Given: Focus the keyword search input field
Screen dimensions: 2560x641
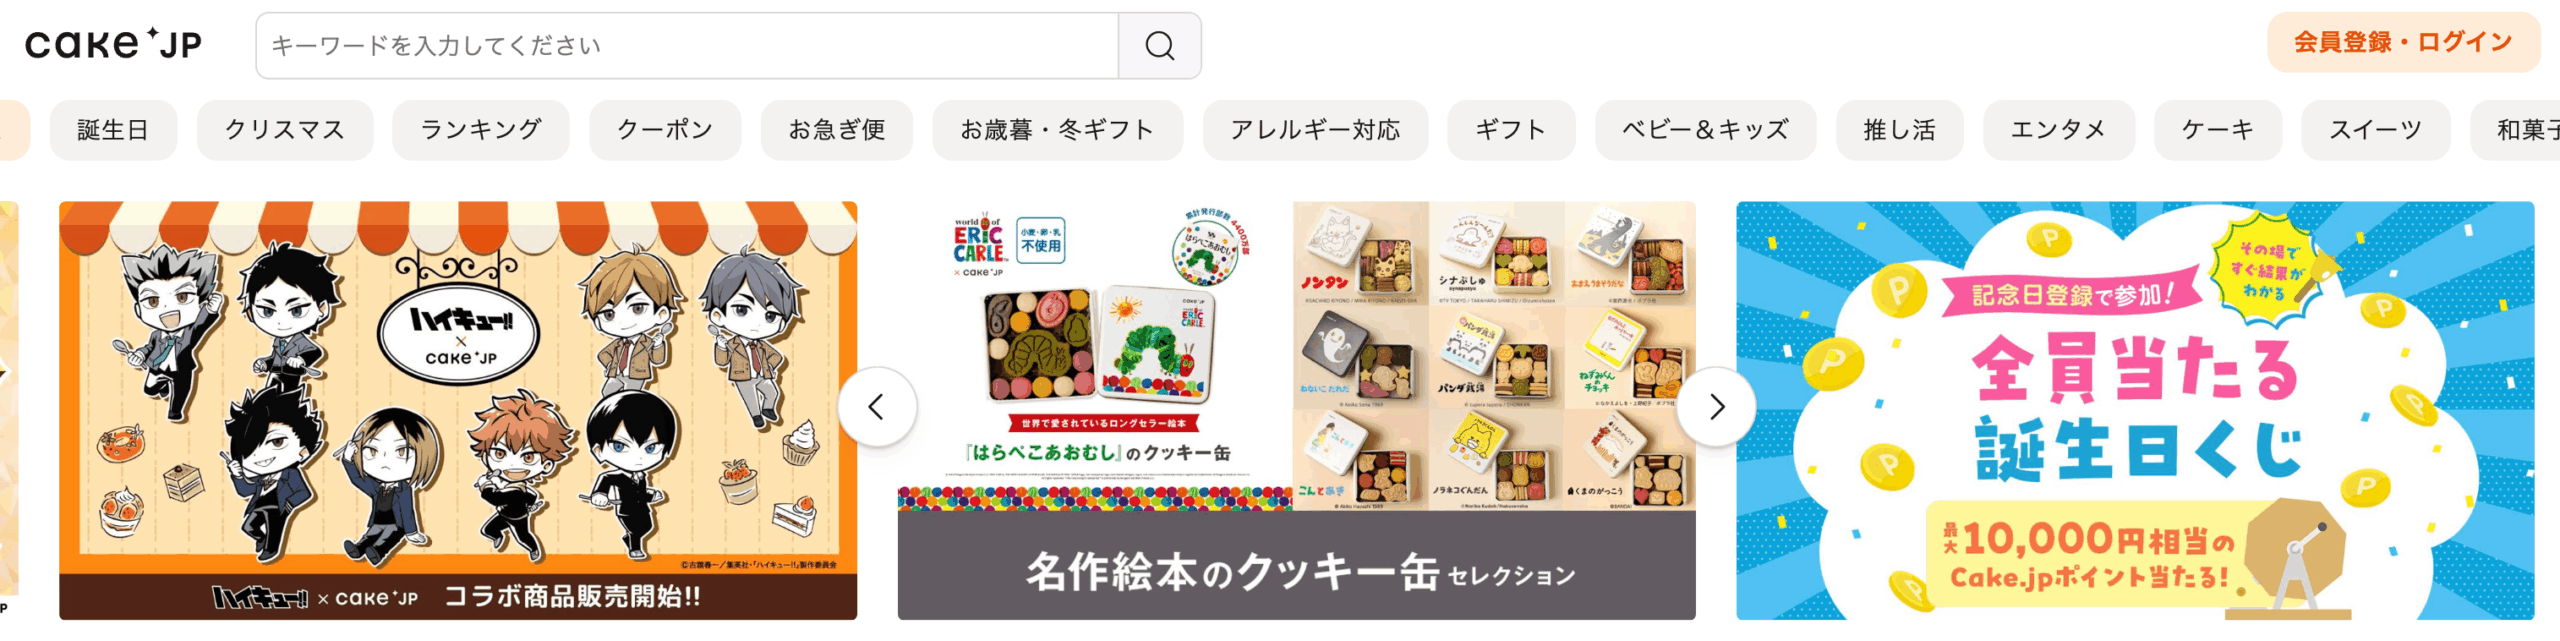Looking at the screenshot, I should click(x=687, y=45).
